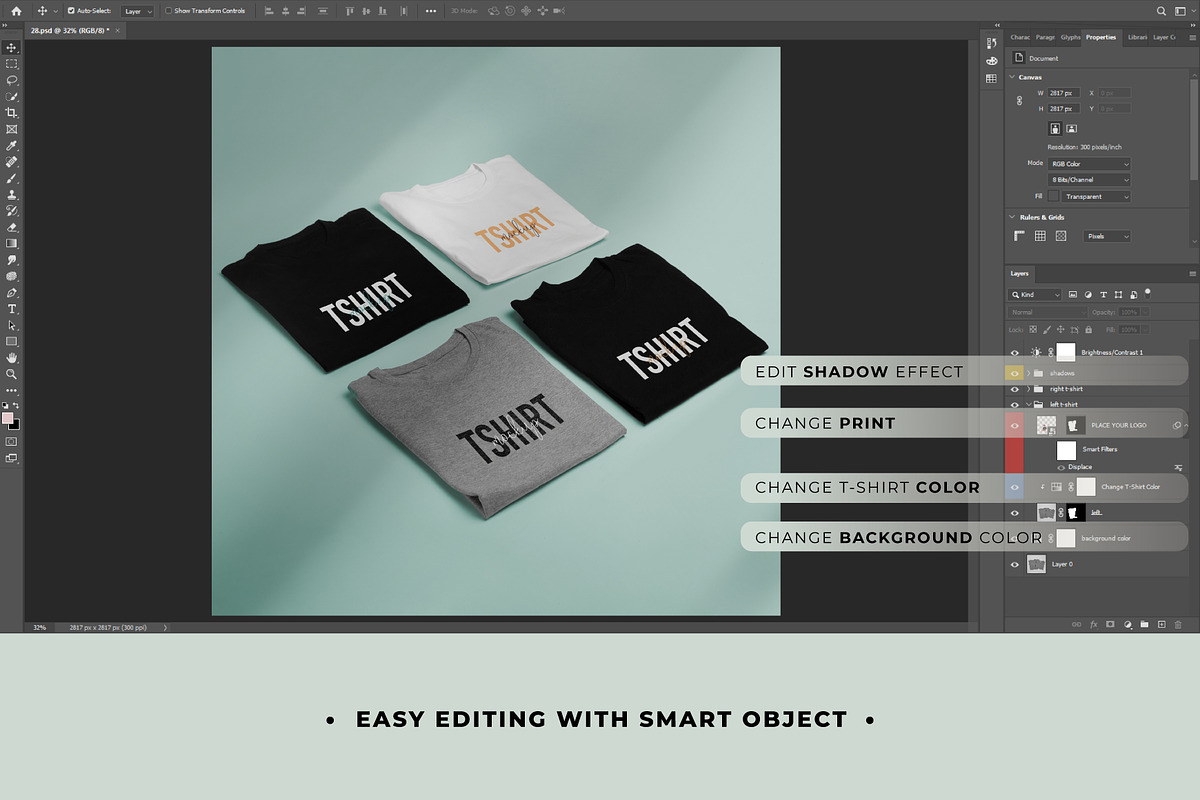Click the grid toggle button in Rulers & Grids
Image resolution: width=1200 pixels, height=800 pixels.
click(x=1040, y=236)
